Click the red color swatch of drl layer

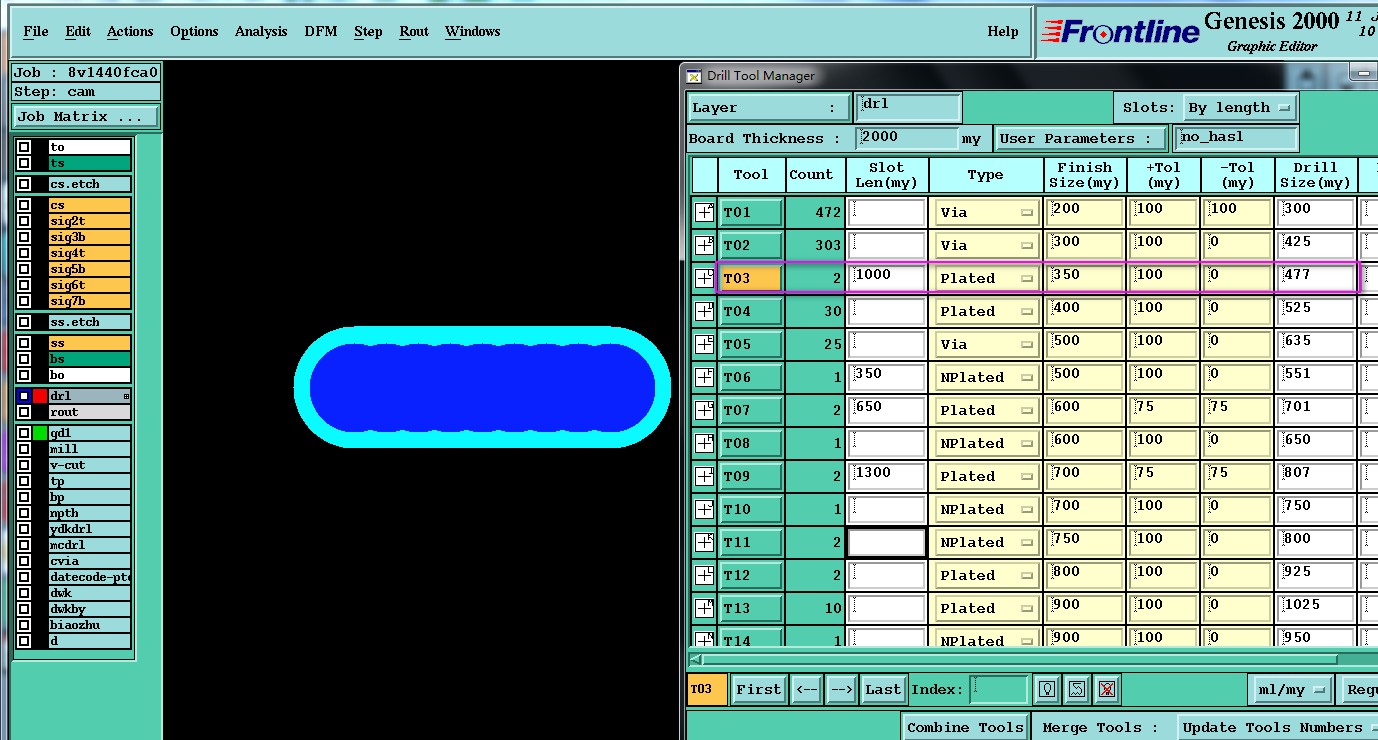[x=40, y=396]
